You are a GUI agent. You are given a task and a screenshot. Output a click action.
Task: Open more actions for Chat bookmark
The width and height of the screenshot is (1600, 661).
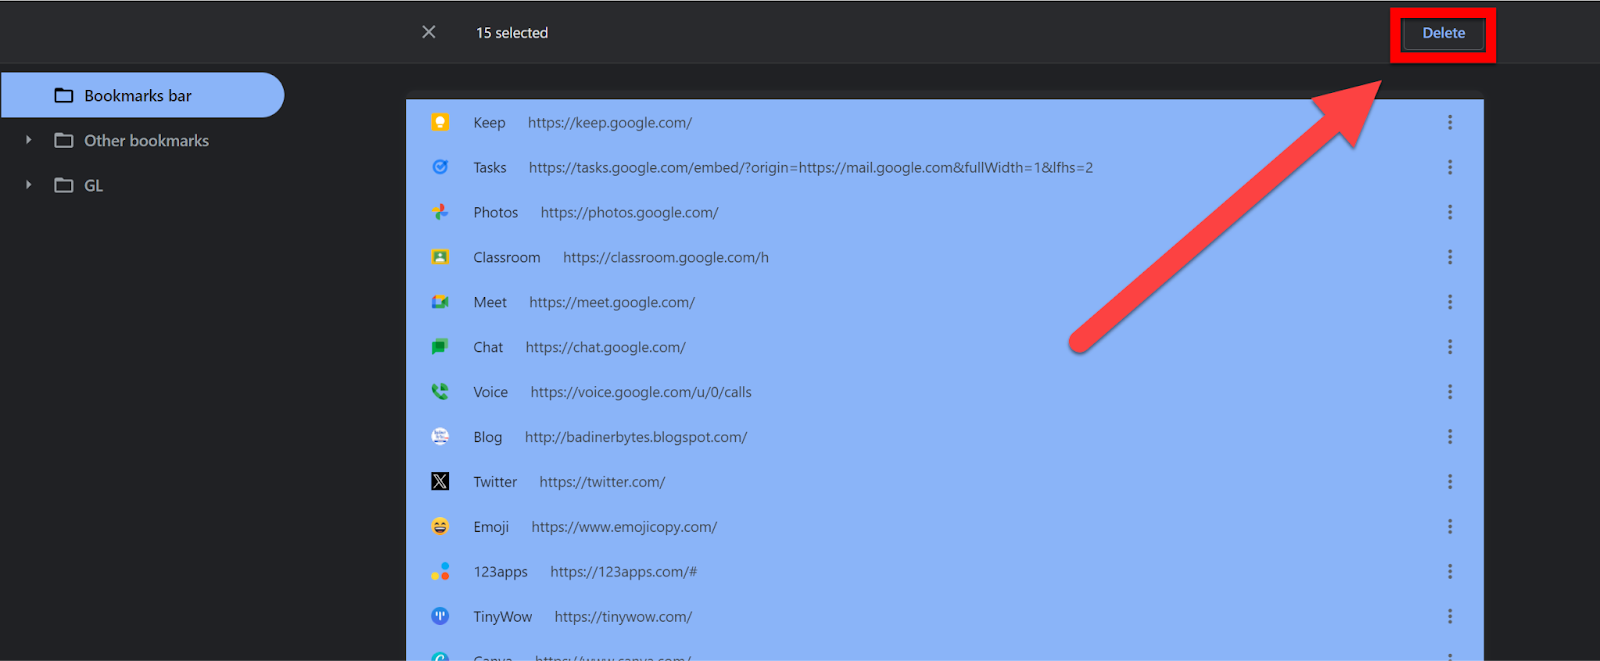[x=1450, y=347]
